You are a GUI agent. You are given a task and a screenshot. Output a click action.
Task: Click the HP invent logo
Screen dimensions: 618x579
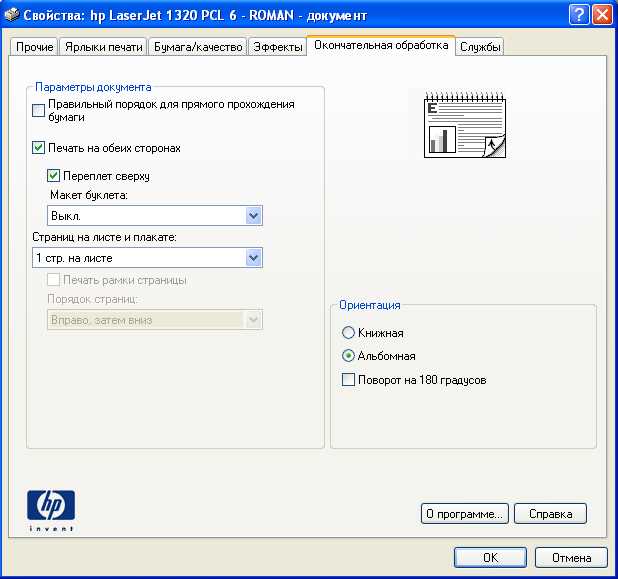coord(51,511)
